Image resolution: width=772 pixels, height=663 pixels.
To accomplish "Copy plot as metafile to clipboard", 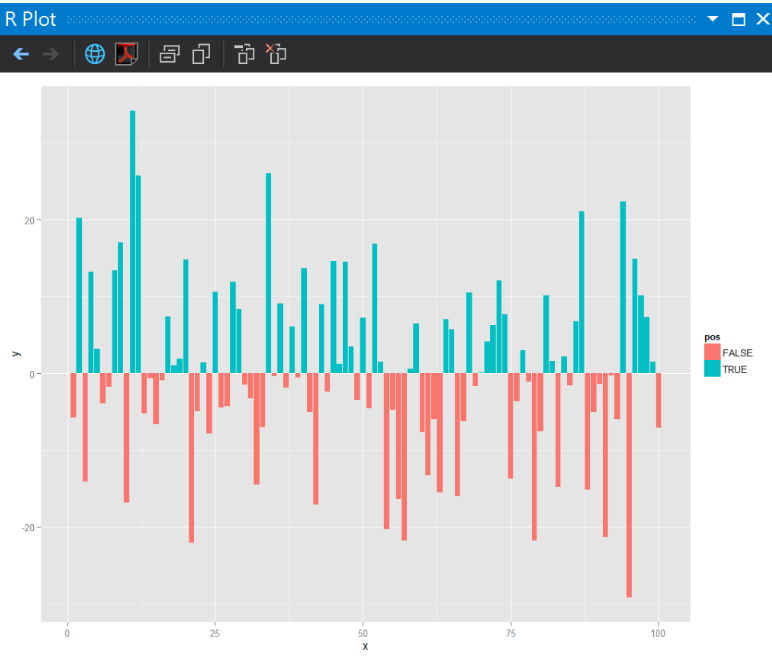I will [201, 54].
